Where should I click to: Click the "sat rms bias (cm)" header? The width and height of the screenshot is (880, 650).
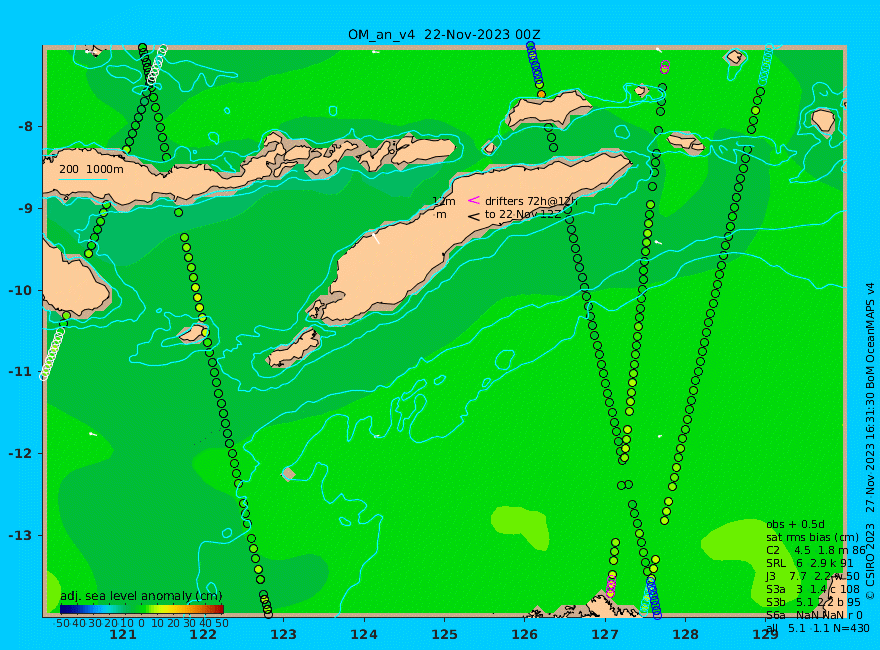pos(812,537)
